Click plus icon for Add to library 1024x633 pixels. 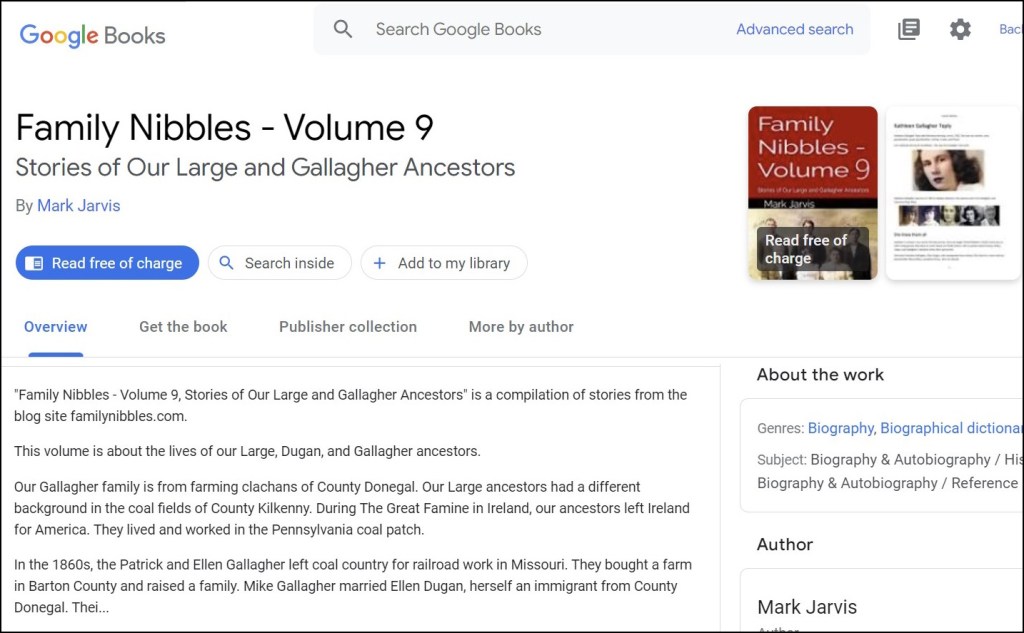380,263
